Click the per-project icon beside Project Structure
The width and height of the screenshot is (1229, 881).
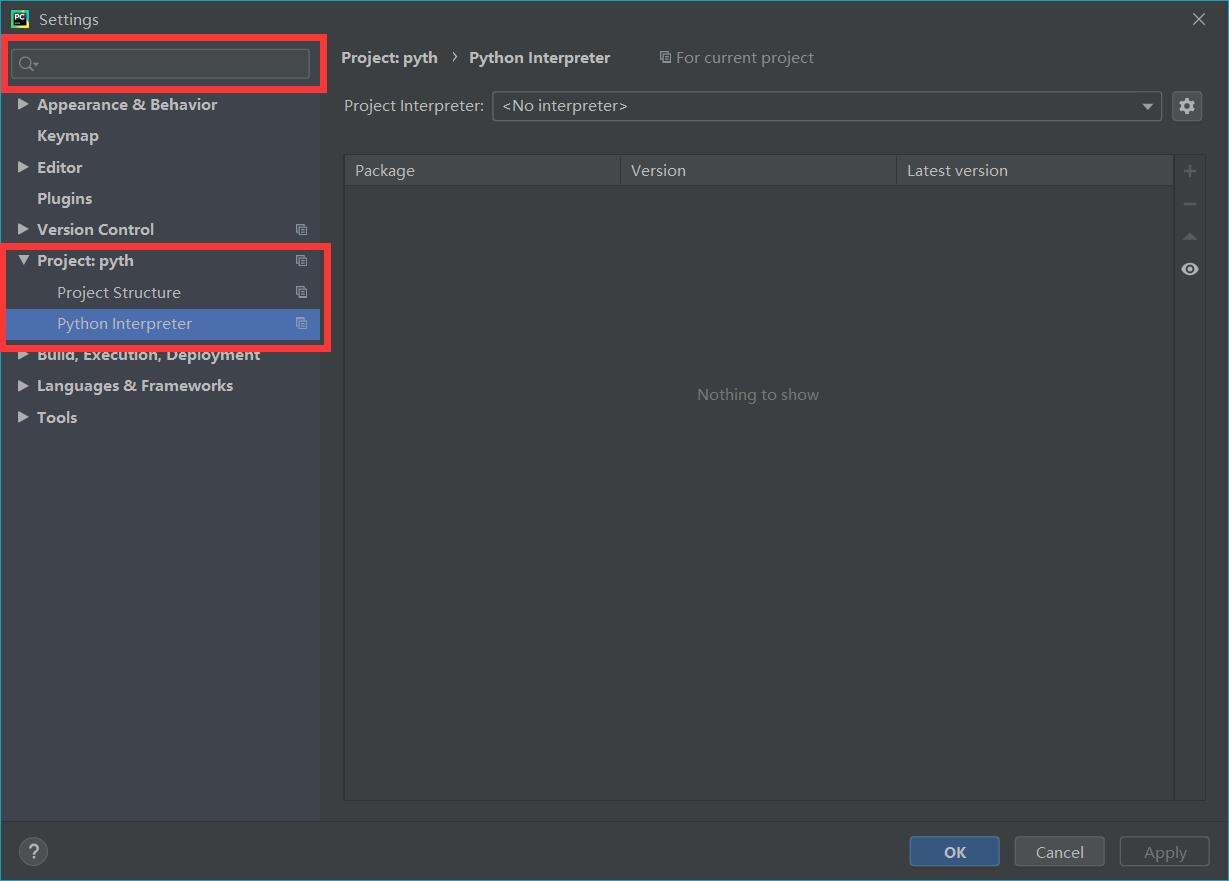point(301,292)
